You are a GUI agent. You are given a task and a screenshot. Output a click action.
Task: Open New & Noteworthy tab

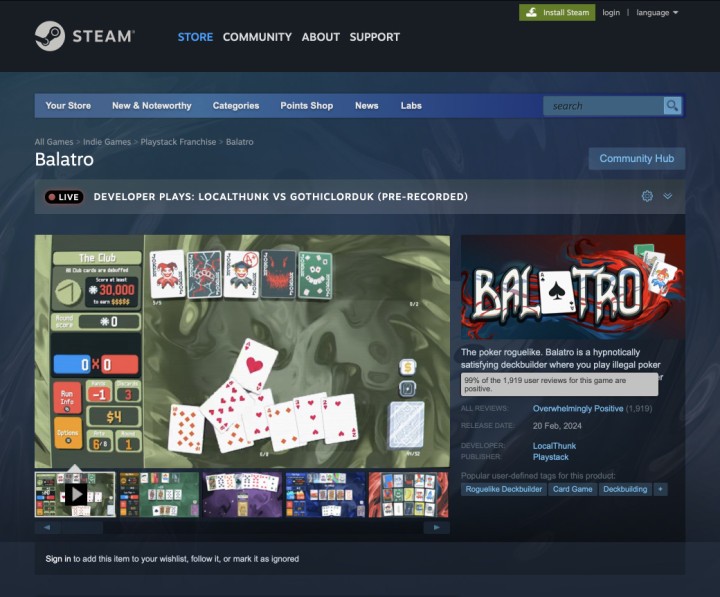coord(152,106)
